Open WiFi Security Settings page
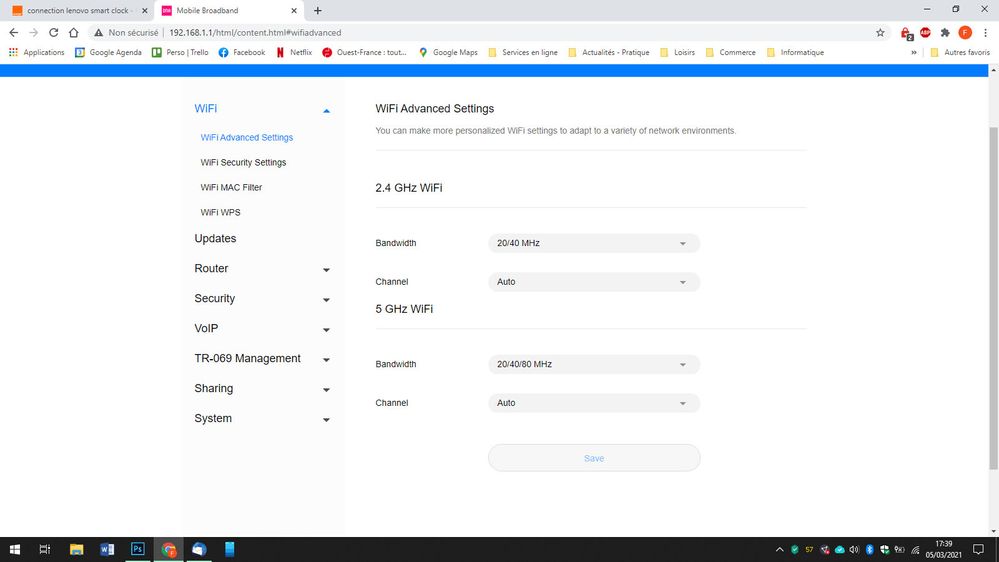999x562 pixels. click(x=243, y=162)
